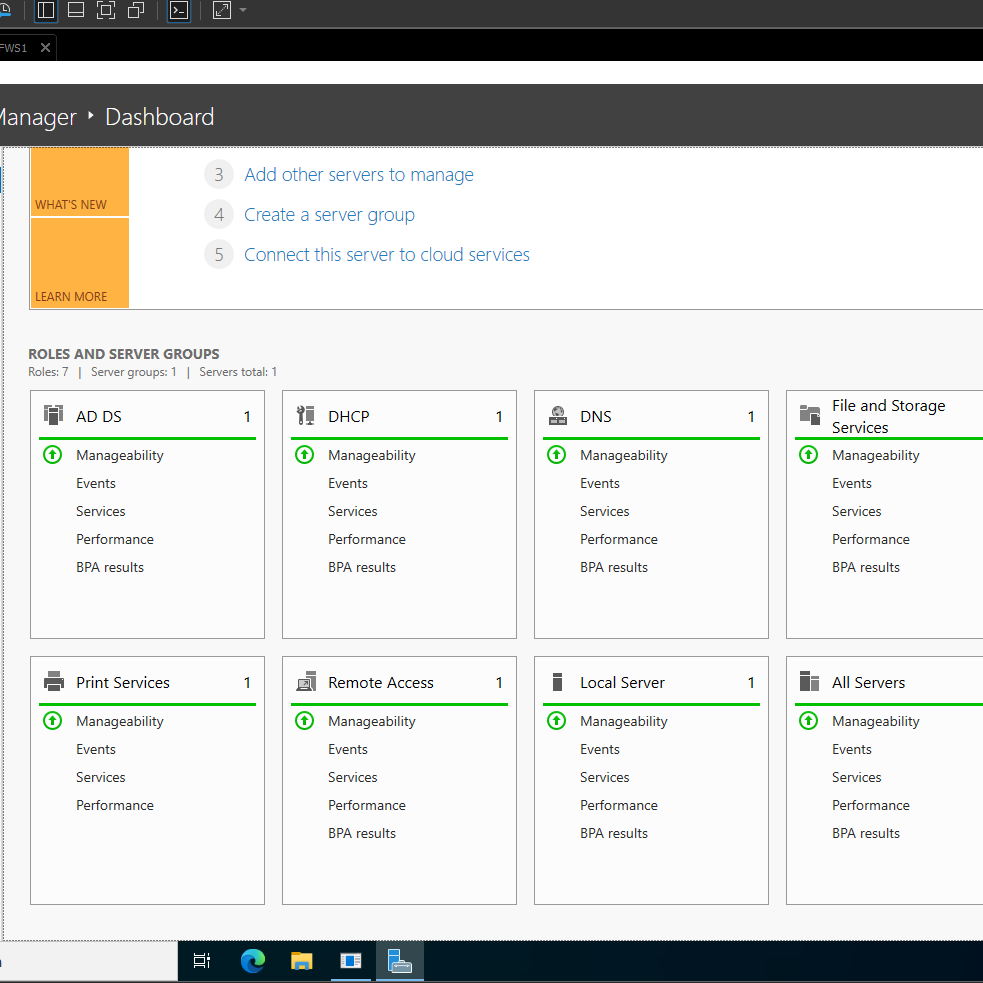Expand the stretch guest dropdown arrow

[x=243, y=11]
